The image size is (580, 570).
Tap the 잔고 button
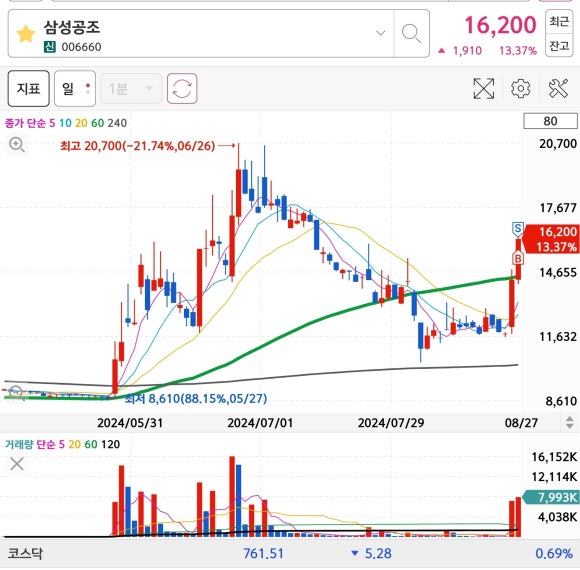point(559,45)
